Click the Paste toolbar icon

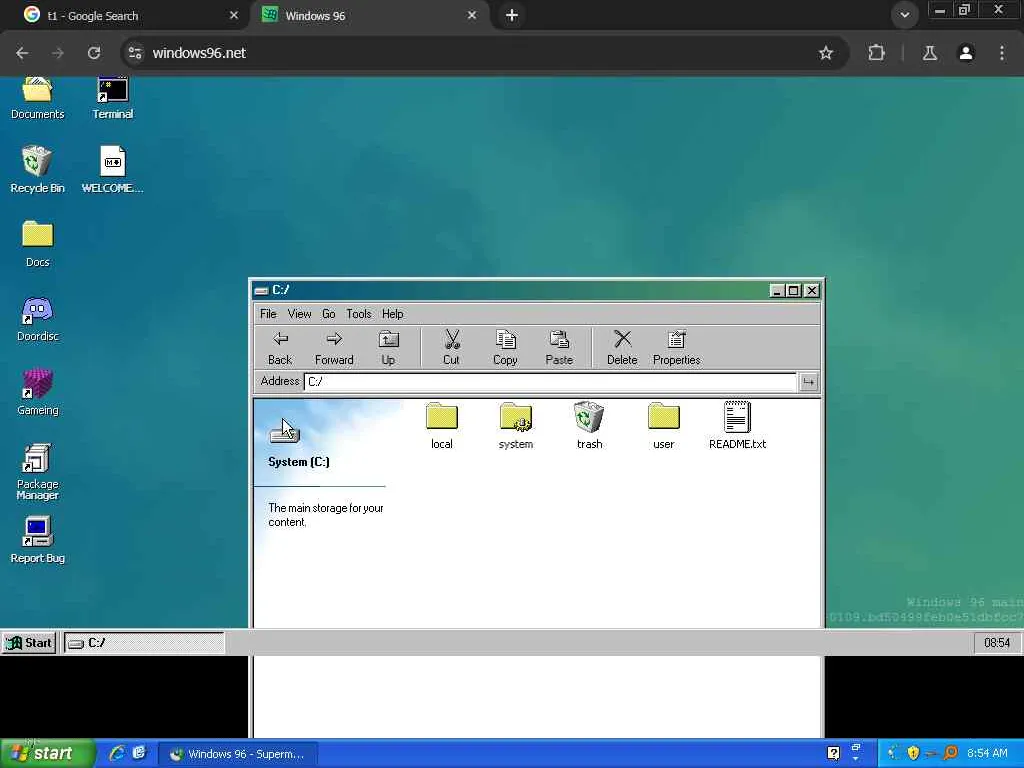point(559,348)
